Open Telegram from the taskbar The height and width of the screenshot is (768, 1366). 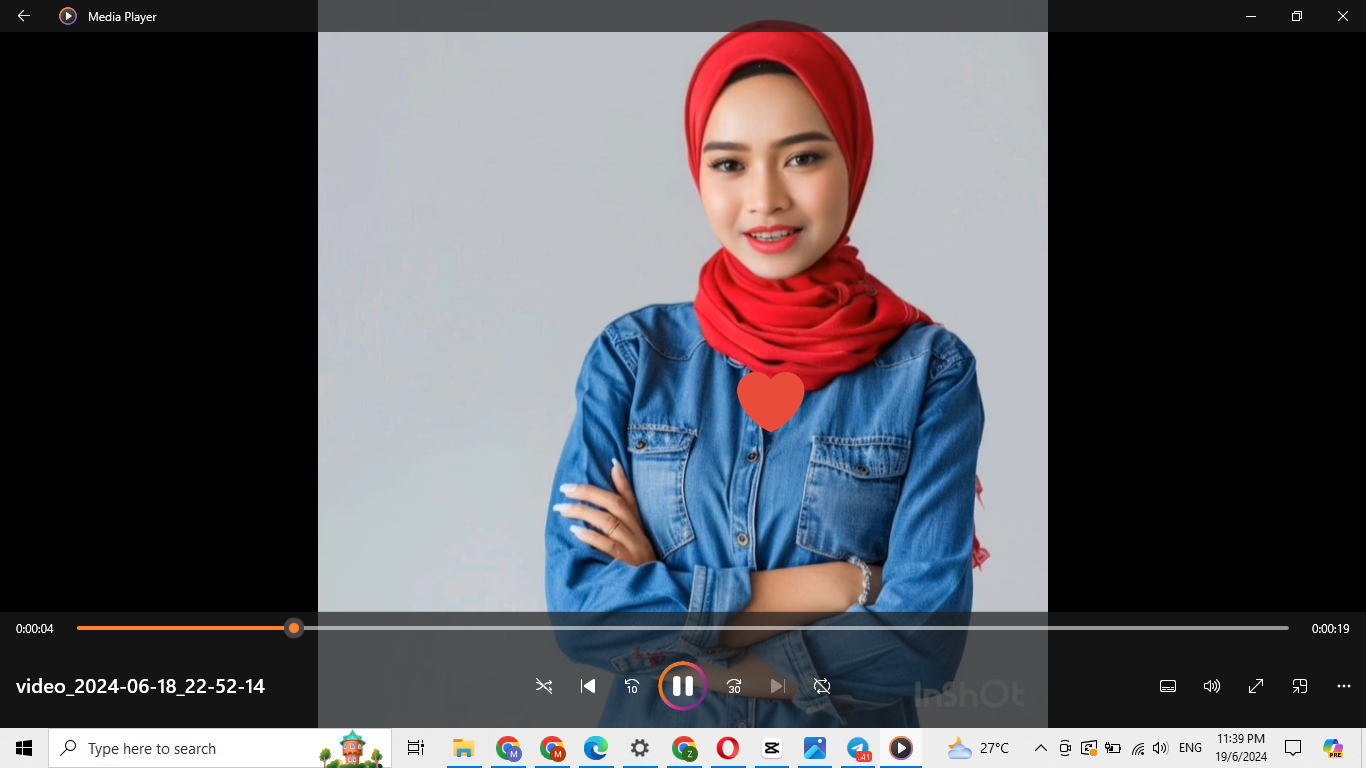[x=859, y=748]
